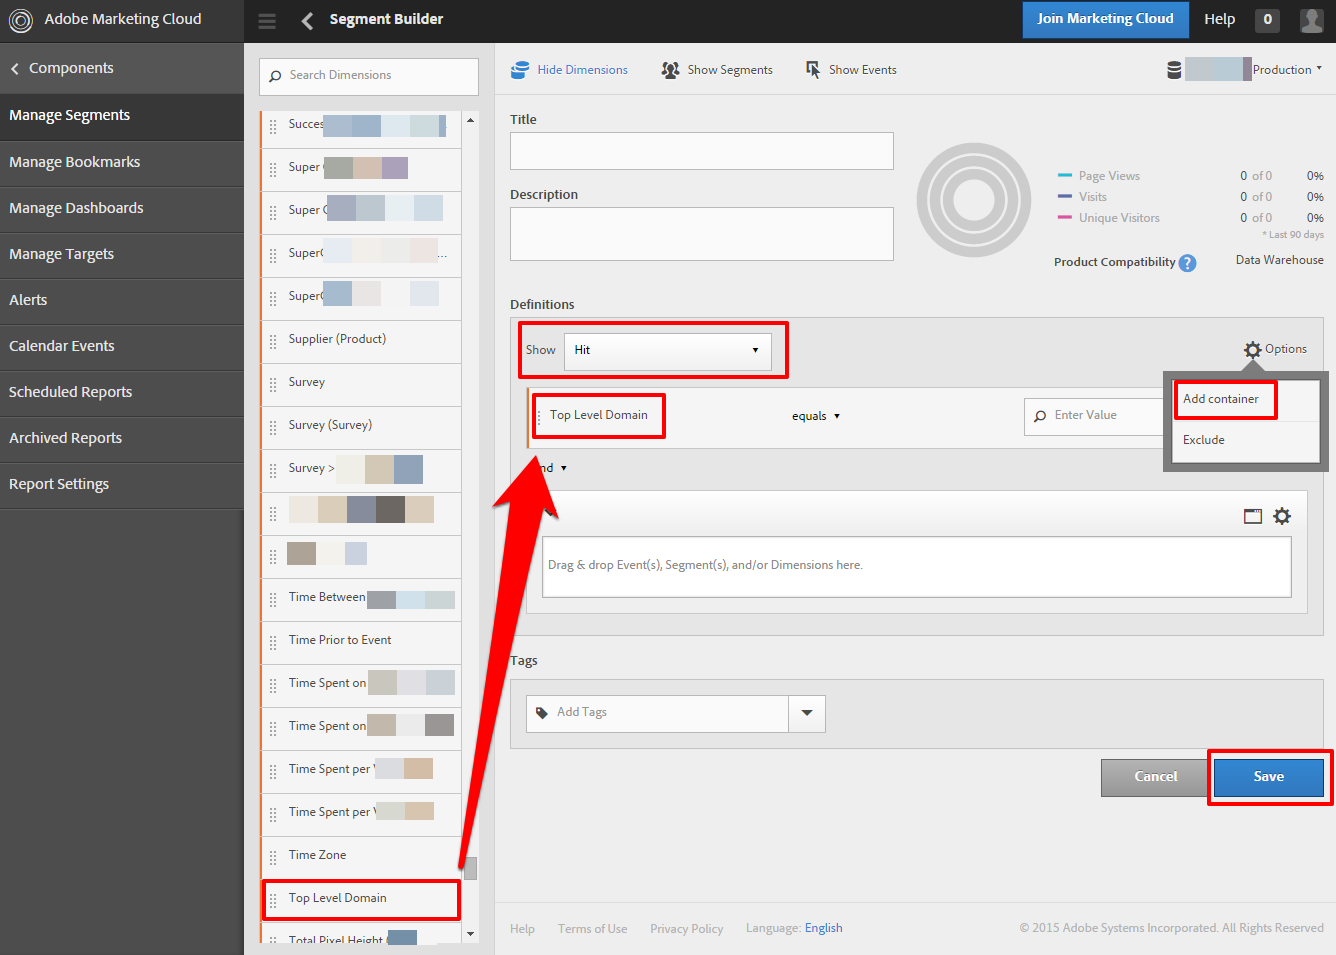The image size is (1336, 955).
Task: Click the tag icon in Add Tags
Action: coord(542,713)
